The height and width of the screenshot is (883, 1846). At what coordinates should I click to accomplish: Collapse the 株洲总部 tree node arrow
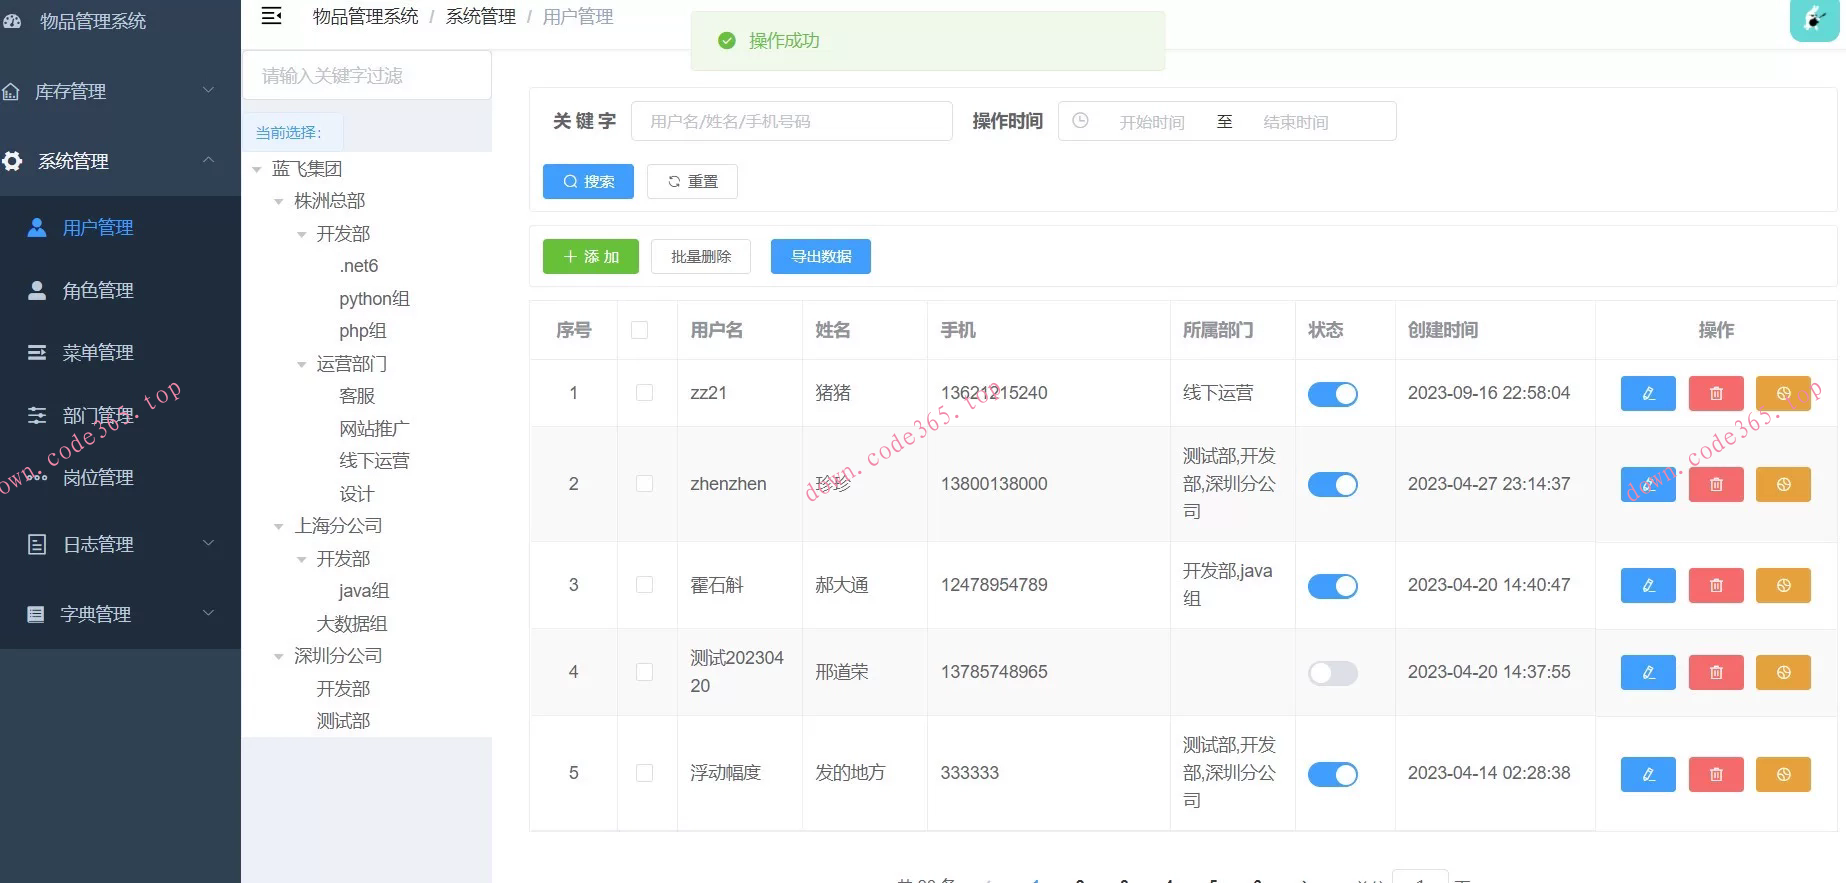(279, 202)
